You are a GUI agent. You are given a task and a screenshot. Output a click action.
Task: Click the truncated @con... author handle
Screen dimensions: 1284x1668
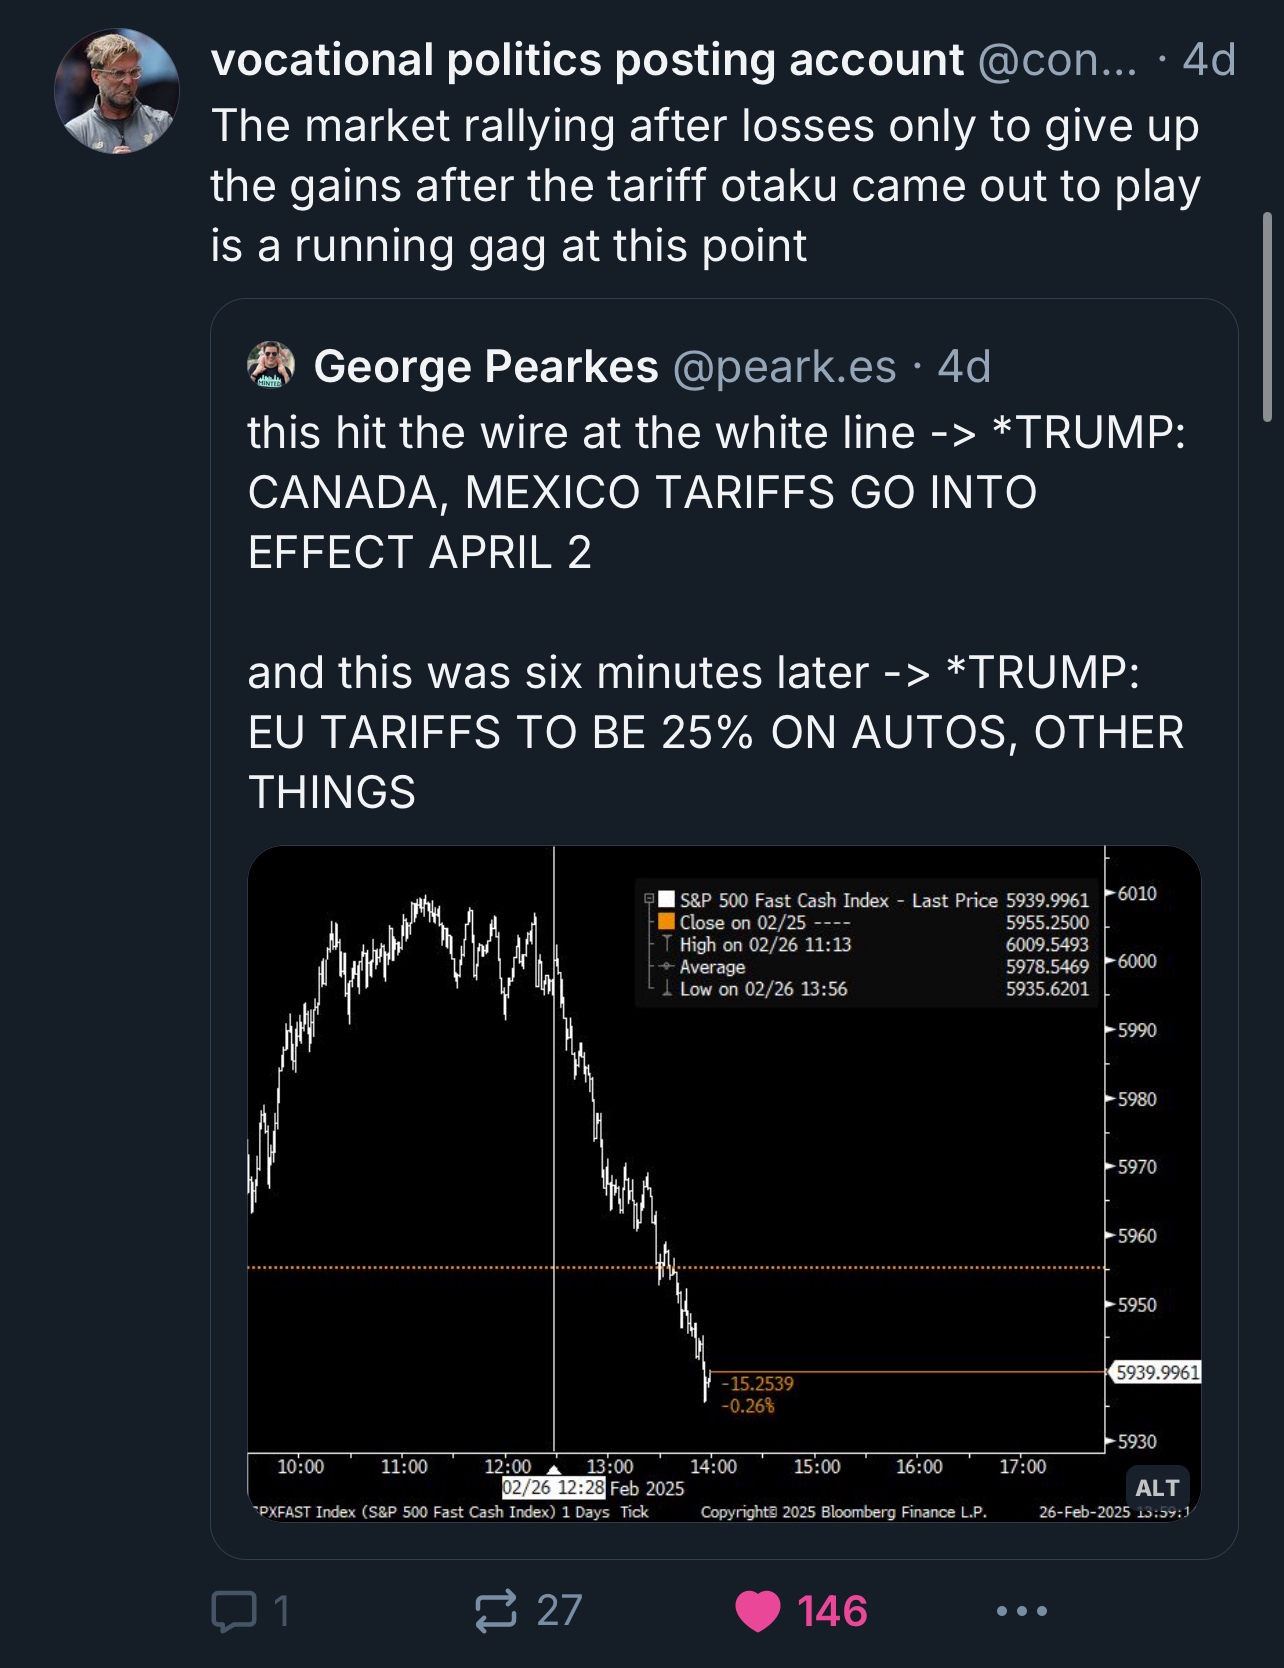coord(1057,60)
